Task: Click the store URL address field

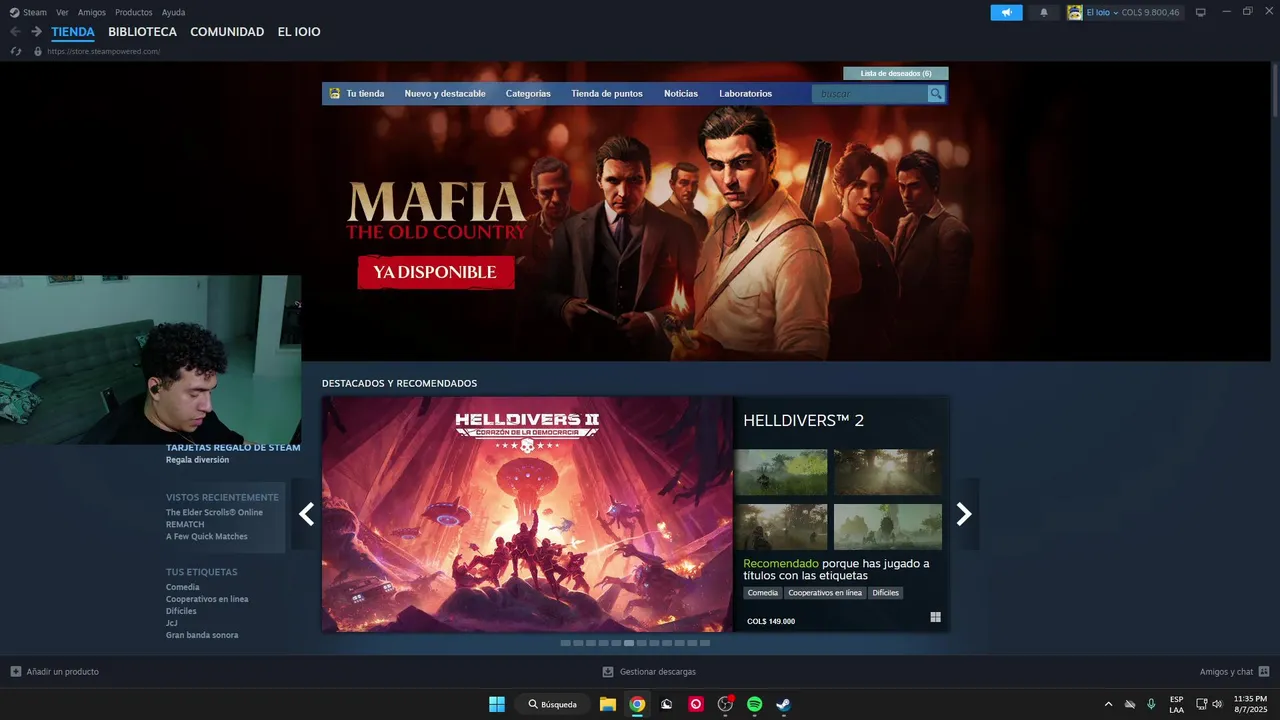Action: point(104,51)
